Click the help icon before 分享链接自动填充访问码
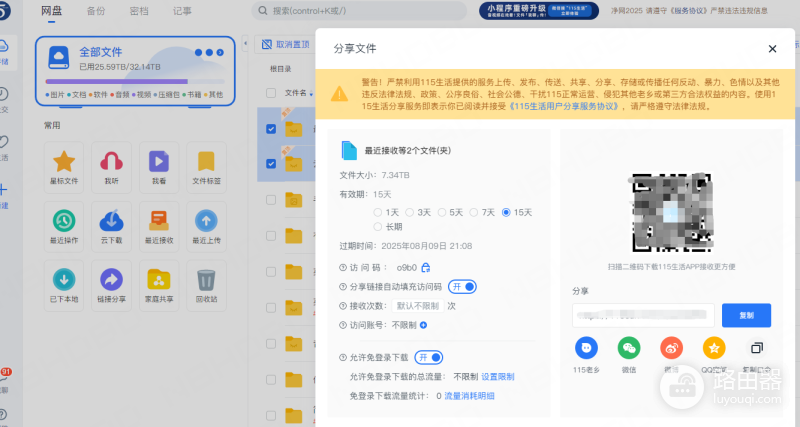The width and height of the screenshot is (800, 427). tap(343, 287)
